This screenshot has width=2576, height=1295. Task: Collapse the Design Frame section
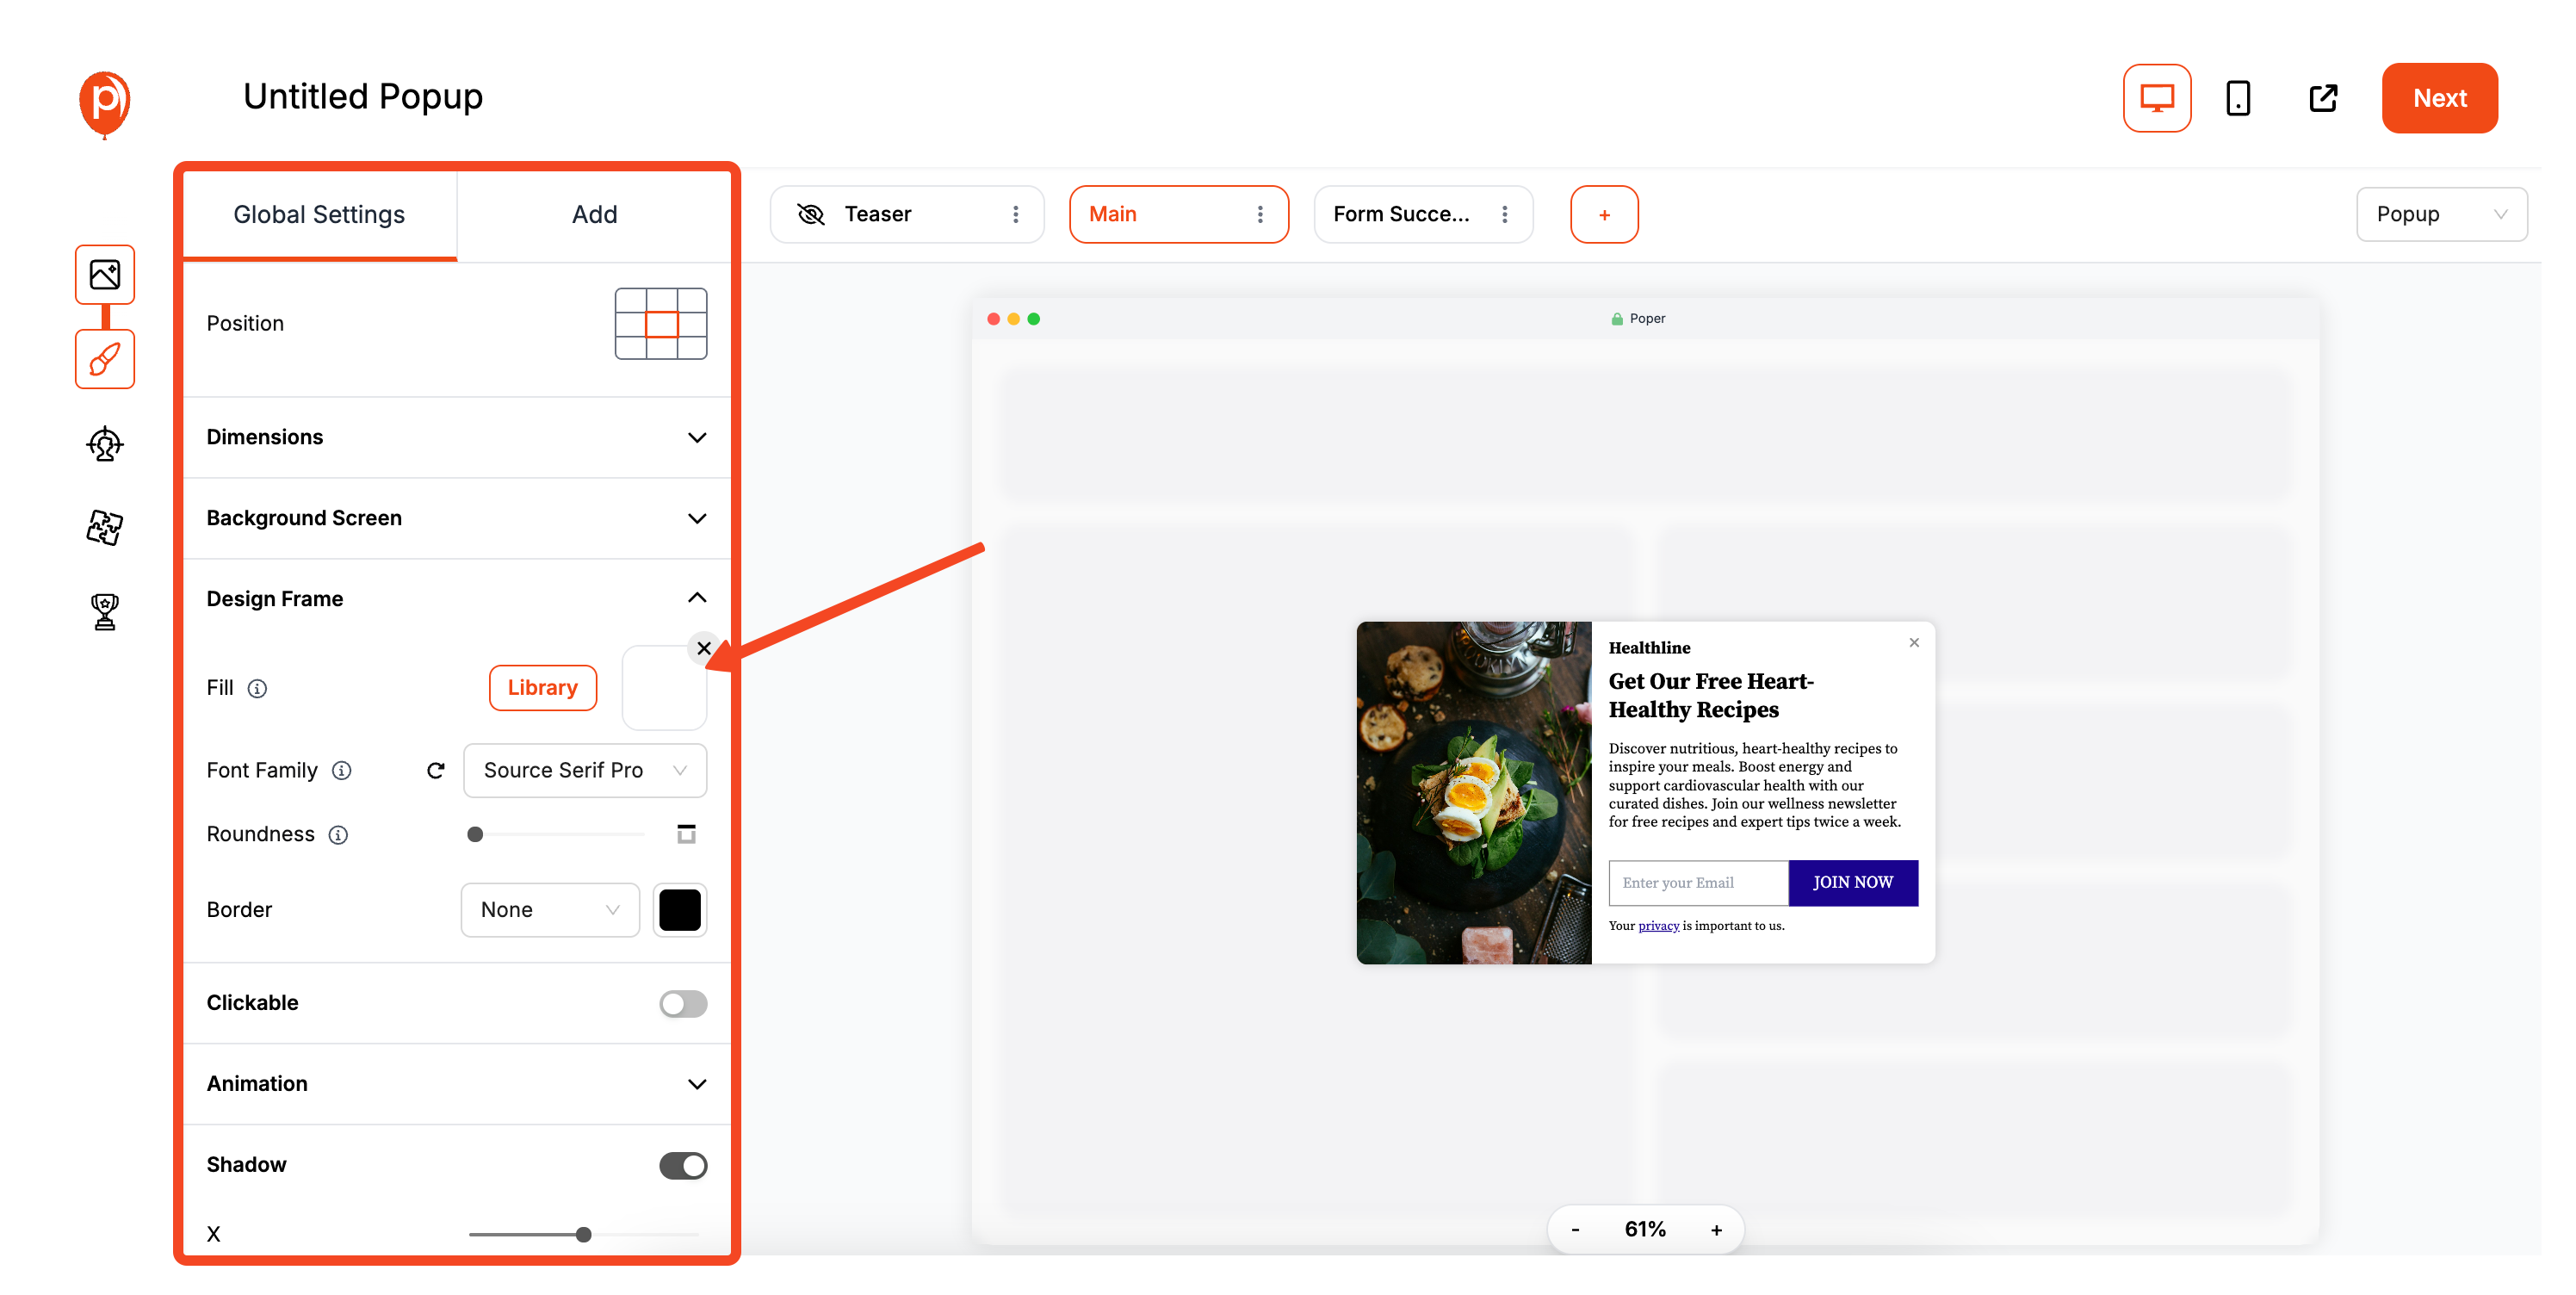click(x=456, y=598)
